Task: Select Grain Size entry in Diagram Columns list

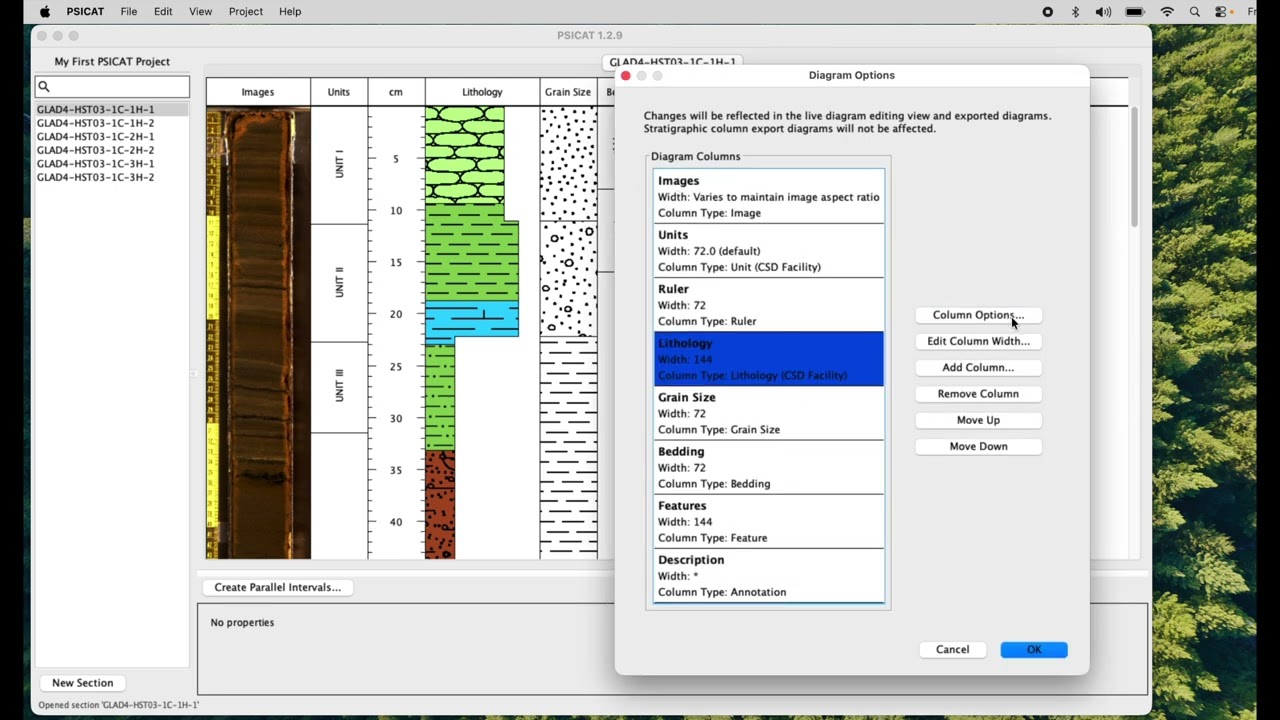Action: 769,412
